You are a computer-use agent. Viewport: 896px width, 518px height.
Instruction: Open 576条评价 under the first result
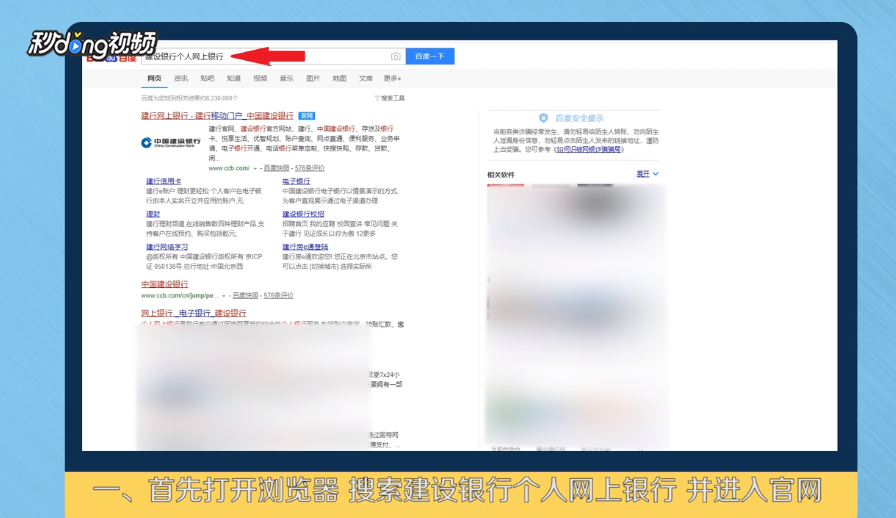310,168
